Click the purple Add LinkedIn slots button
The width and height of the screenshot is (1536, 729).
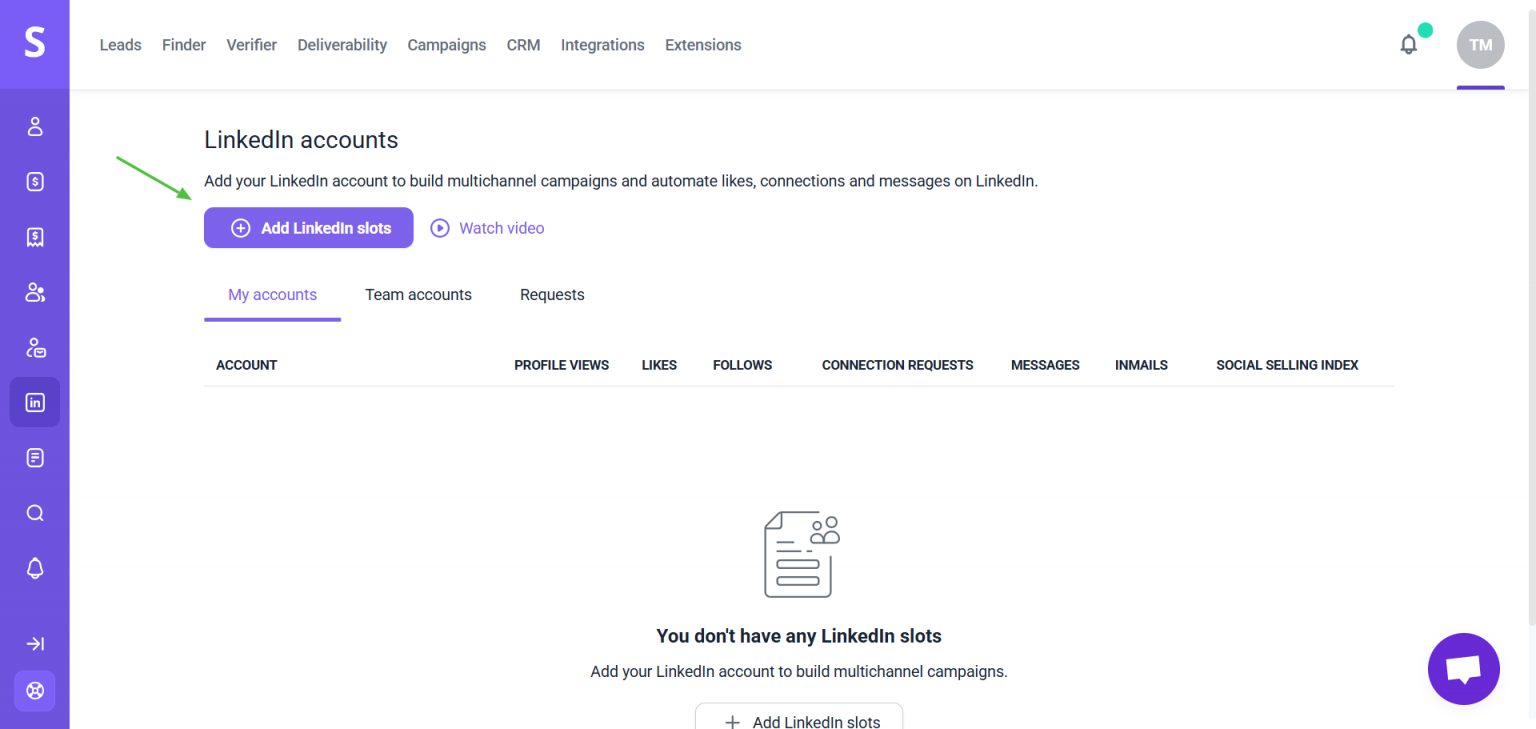click(309, 228)
